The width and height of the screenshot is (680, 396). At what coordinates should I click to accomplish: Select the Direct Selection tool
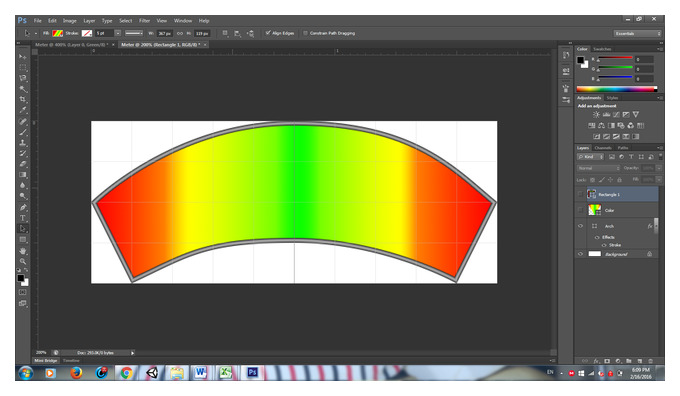click(x=23, y=229)
